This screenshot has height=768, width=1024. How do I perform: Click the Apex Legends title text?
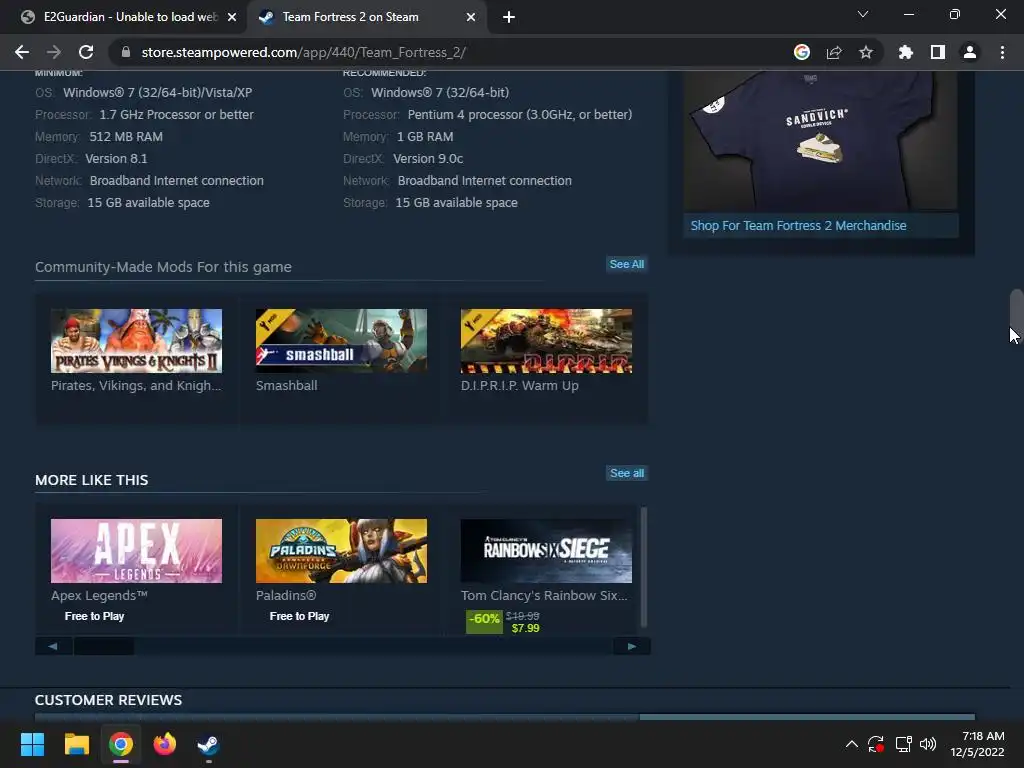pos(99,595)
